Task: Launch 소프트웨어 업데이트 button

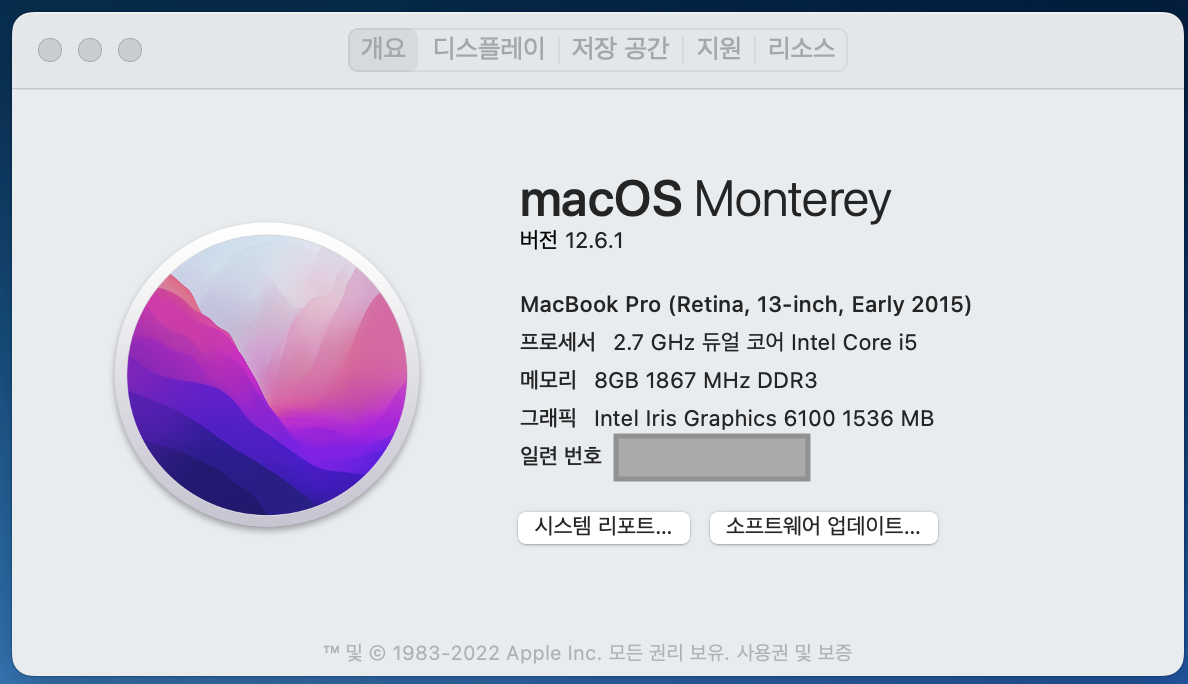Action: (x=824, y=527)
